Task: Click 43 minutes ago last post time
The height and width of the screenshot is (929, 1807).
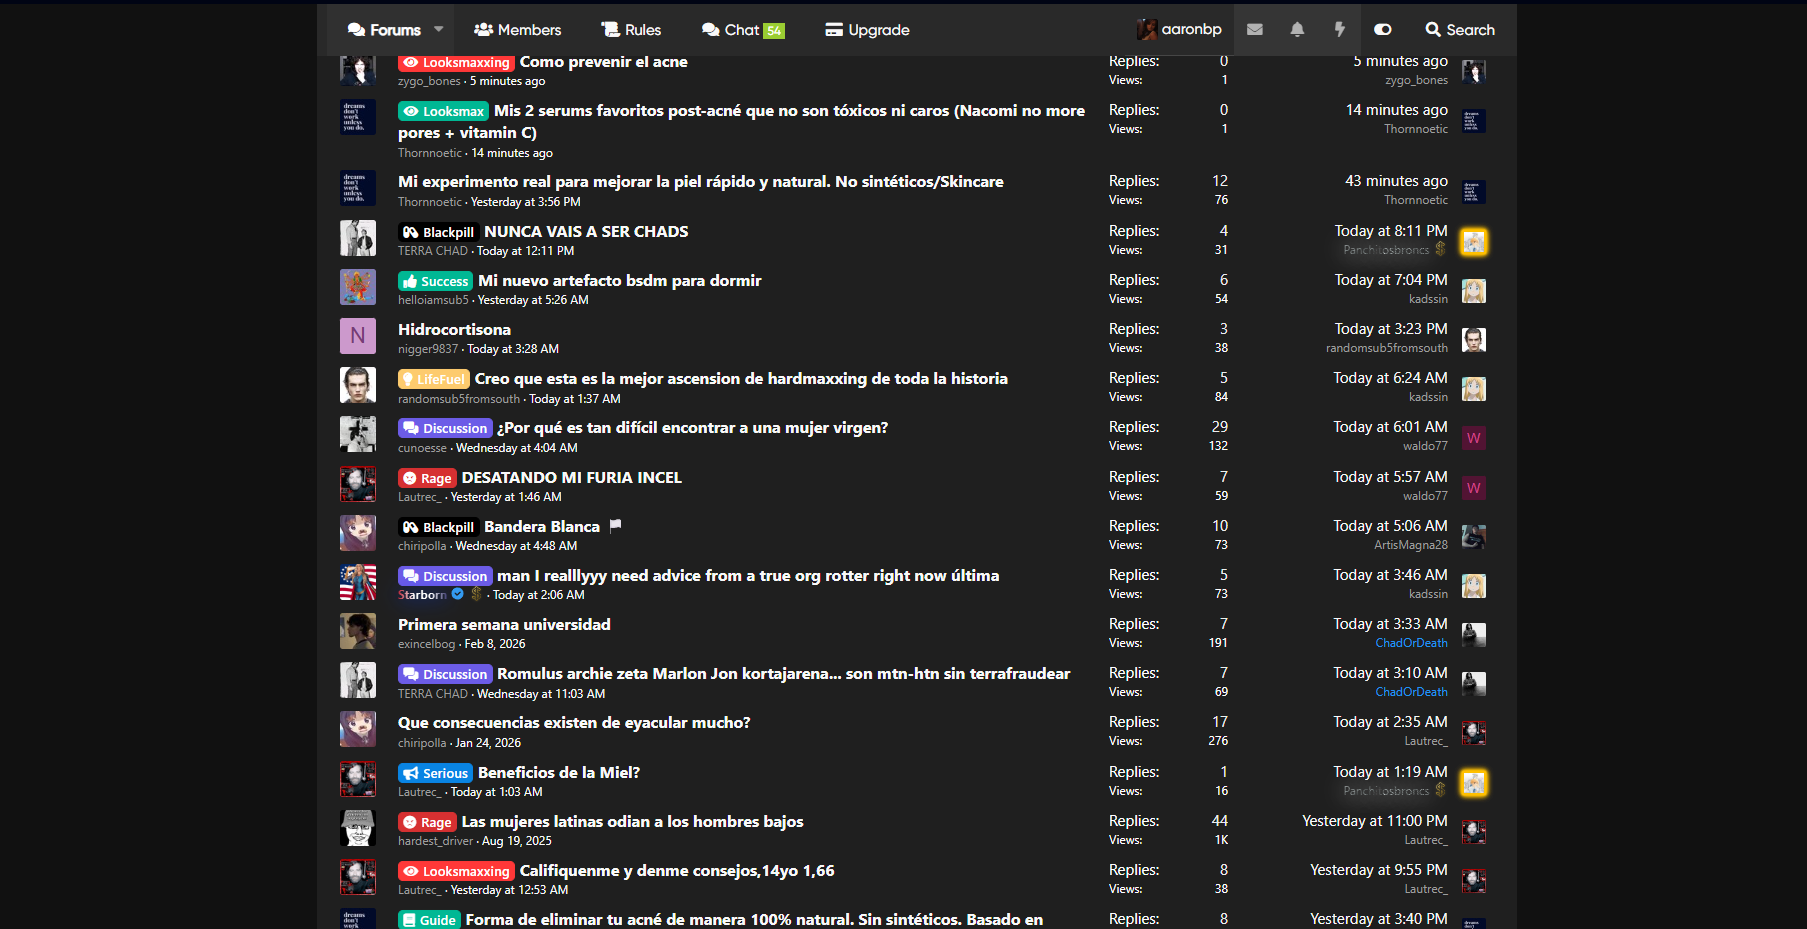Action: tap(1396, 181)
